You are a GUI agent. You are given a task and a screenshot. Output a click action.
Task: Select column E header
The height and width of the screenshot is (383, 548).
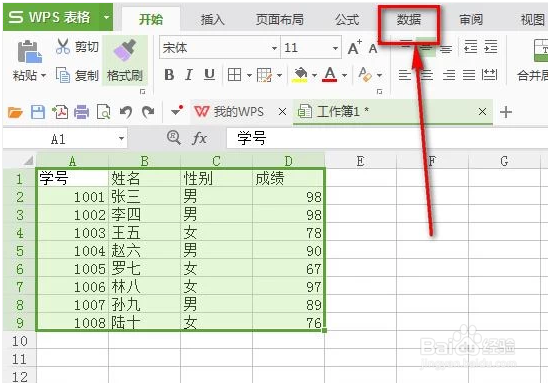click(x=360, y=161)
